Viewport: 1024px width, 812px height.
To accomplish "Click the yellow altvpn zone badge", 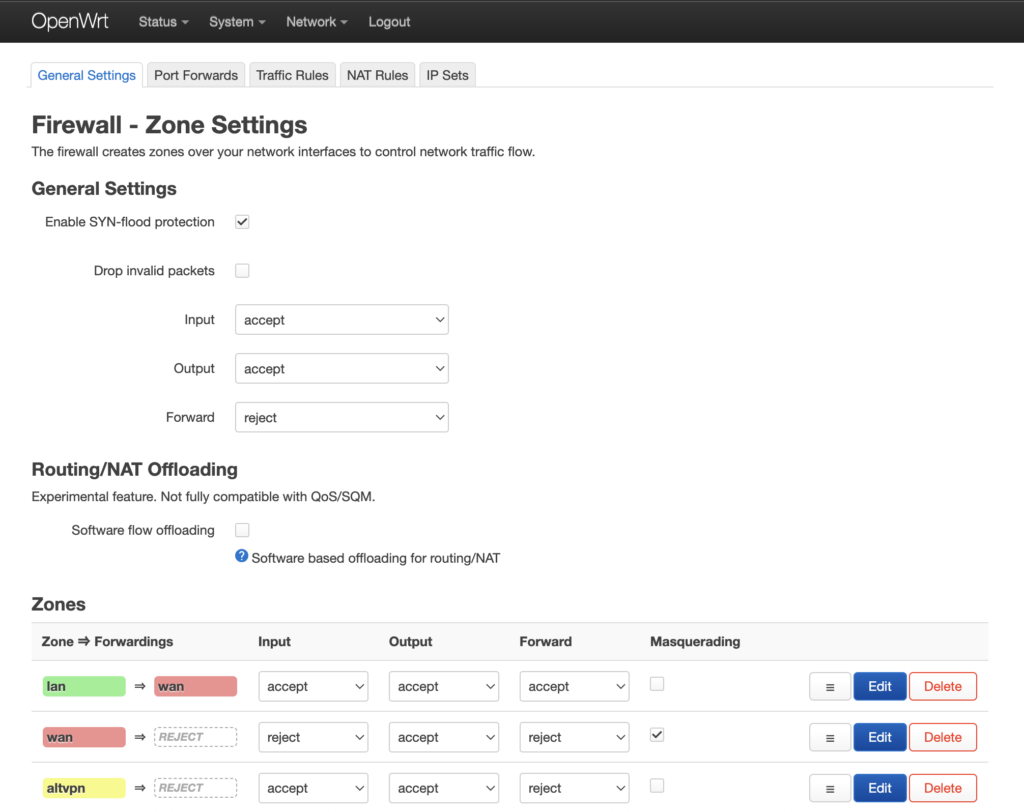I will 84,788.
